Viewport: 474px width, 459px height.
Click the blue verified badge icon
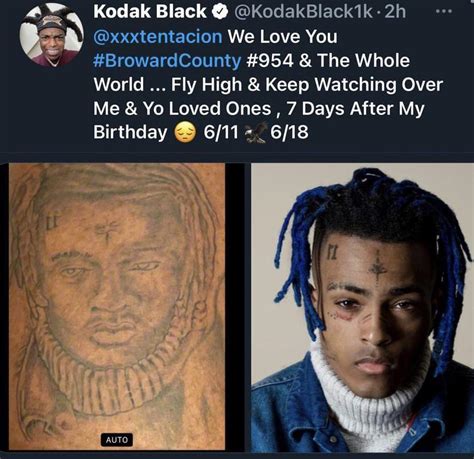(x=220, y=12)
